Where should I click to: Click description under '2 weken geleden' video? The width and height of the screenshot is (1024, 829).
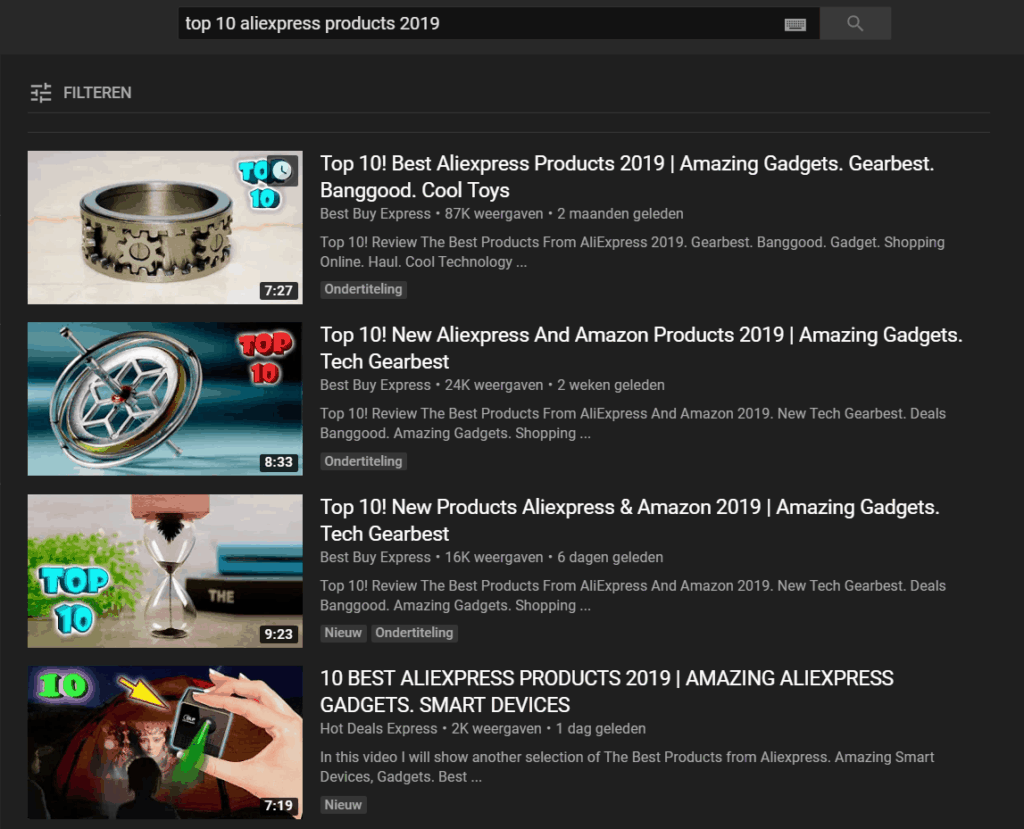[x=633, y=423]
